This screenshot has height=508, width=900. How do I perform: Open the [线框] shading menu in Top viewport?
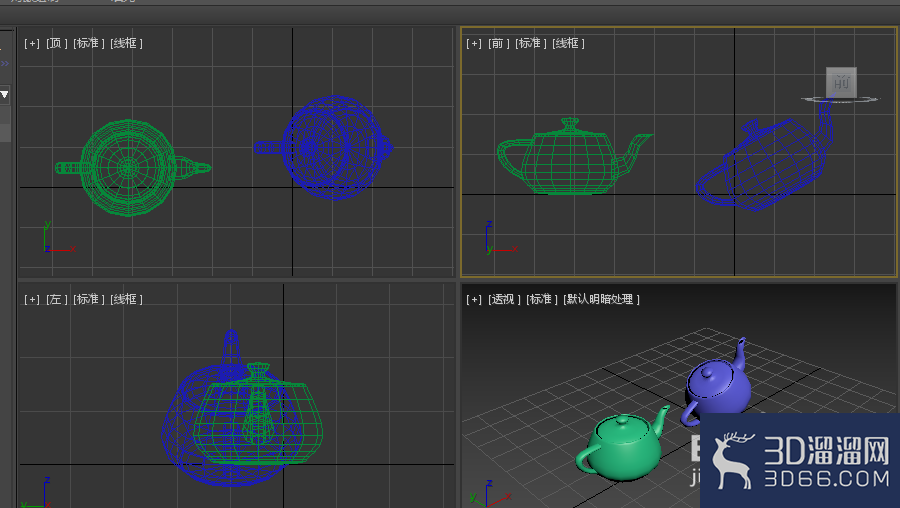[x=127, y=43]
